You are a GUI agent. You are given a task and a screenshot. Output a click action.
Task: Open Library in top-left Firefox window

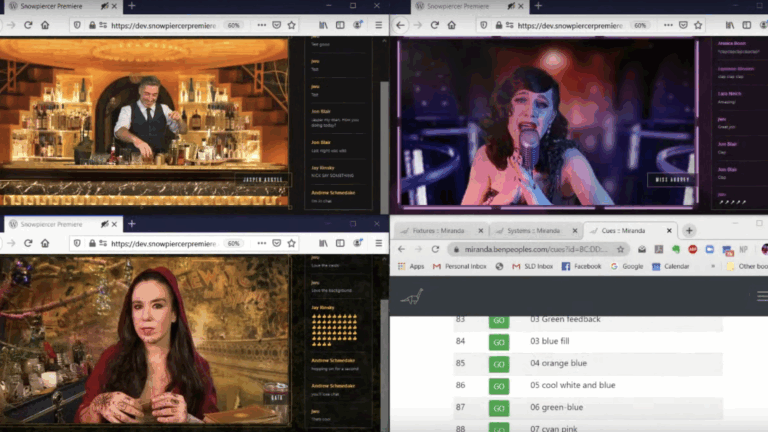click(x=323, y=25)
